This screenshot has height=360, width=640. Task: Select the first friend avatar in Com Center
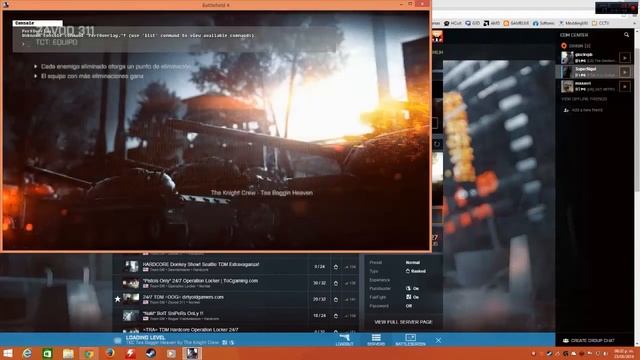tap(567, 58)
